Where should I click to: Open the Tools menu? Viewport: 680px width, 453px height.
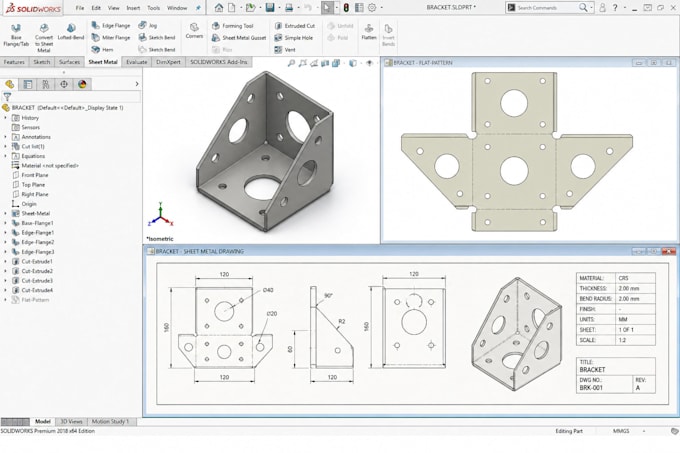pos(154,8)
